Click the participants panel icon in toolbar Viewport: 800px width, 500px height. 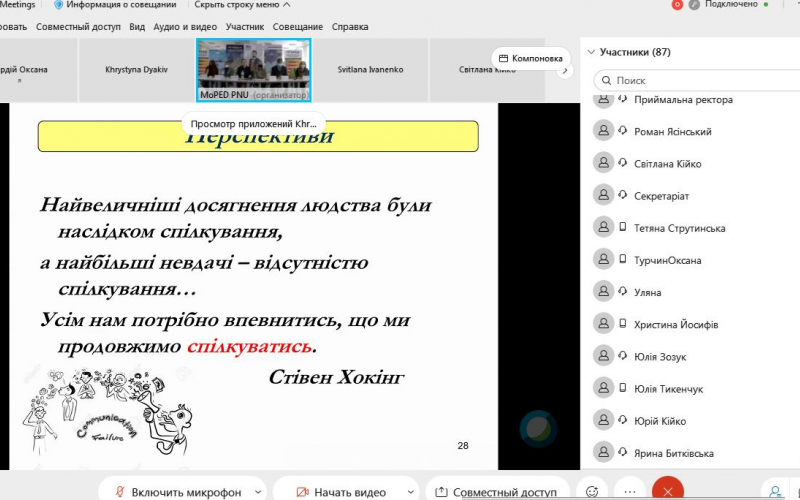click(775, 491)
